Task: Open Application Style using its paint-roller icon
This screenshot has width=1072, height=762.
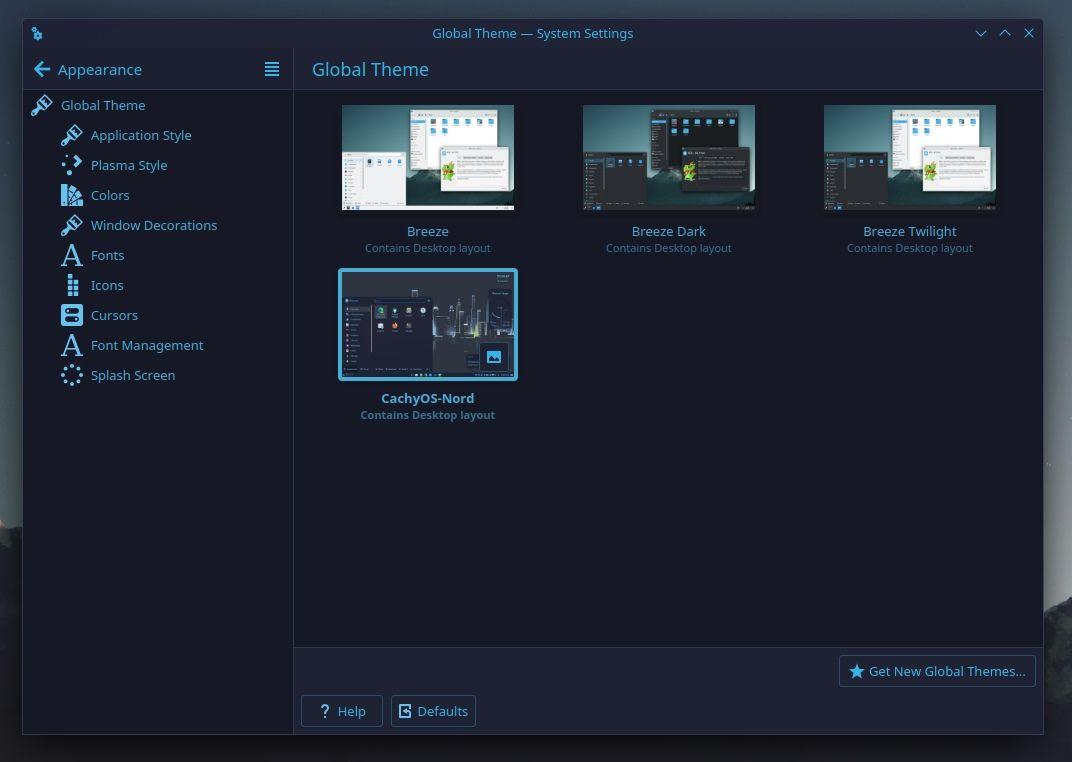Action: pyautogui.click(x=72, y=135)
